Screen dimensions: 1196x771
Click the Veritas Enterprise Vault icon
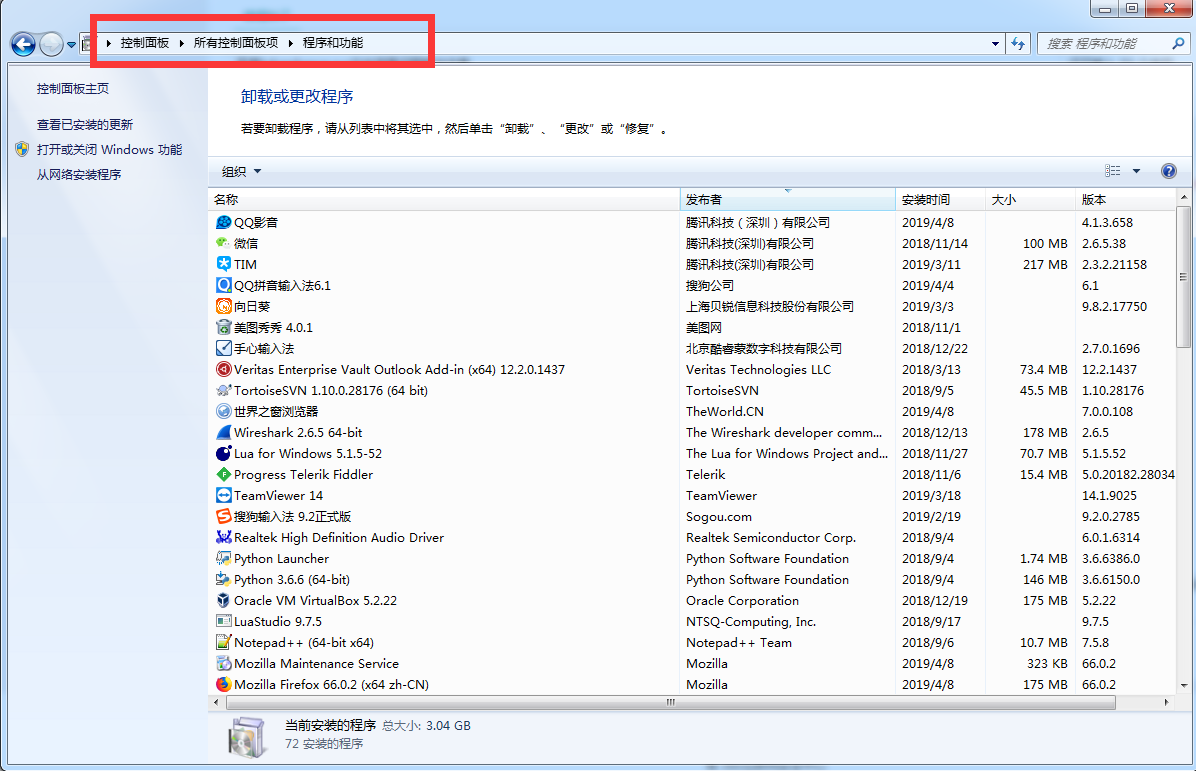[223, 369]
